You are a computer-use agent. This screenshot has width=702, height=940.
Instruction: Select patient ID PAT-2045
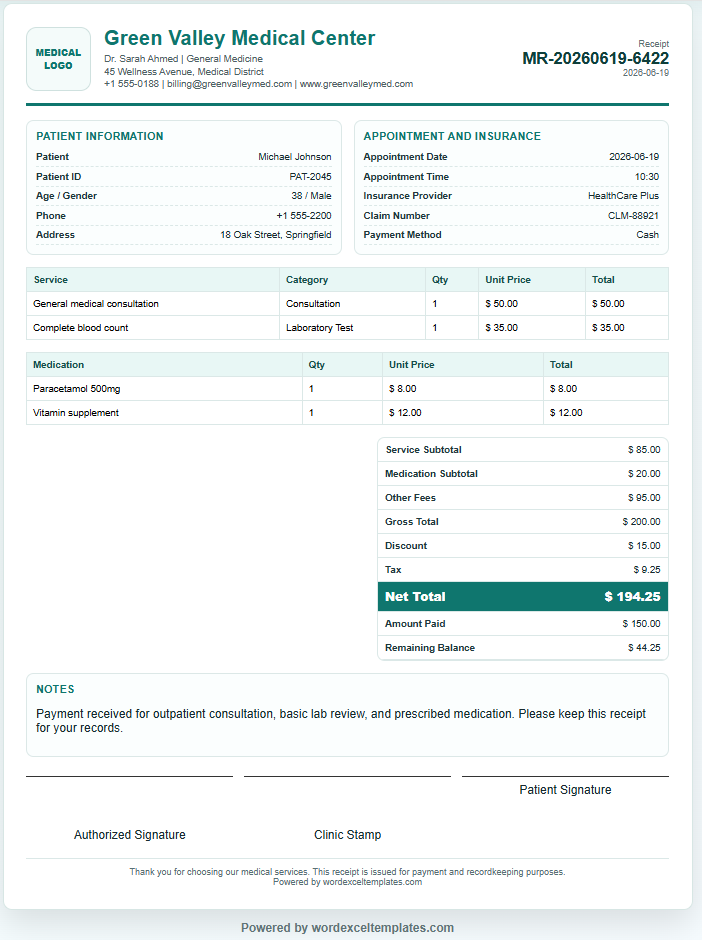pyautogui.click(x=310, y=176)
